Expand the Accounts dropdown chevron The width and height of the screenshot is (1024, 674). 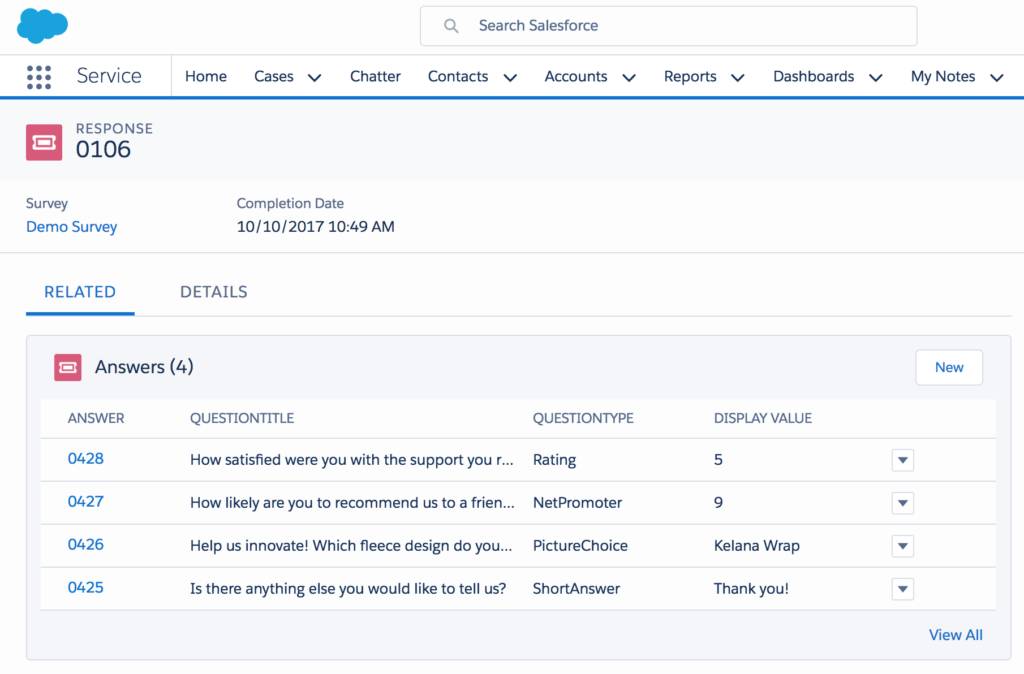click(629, 78)
